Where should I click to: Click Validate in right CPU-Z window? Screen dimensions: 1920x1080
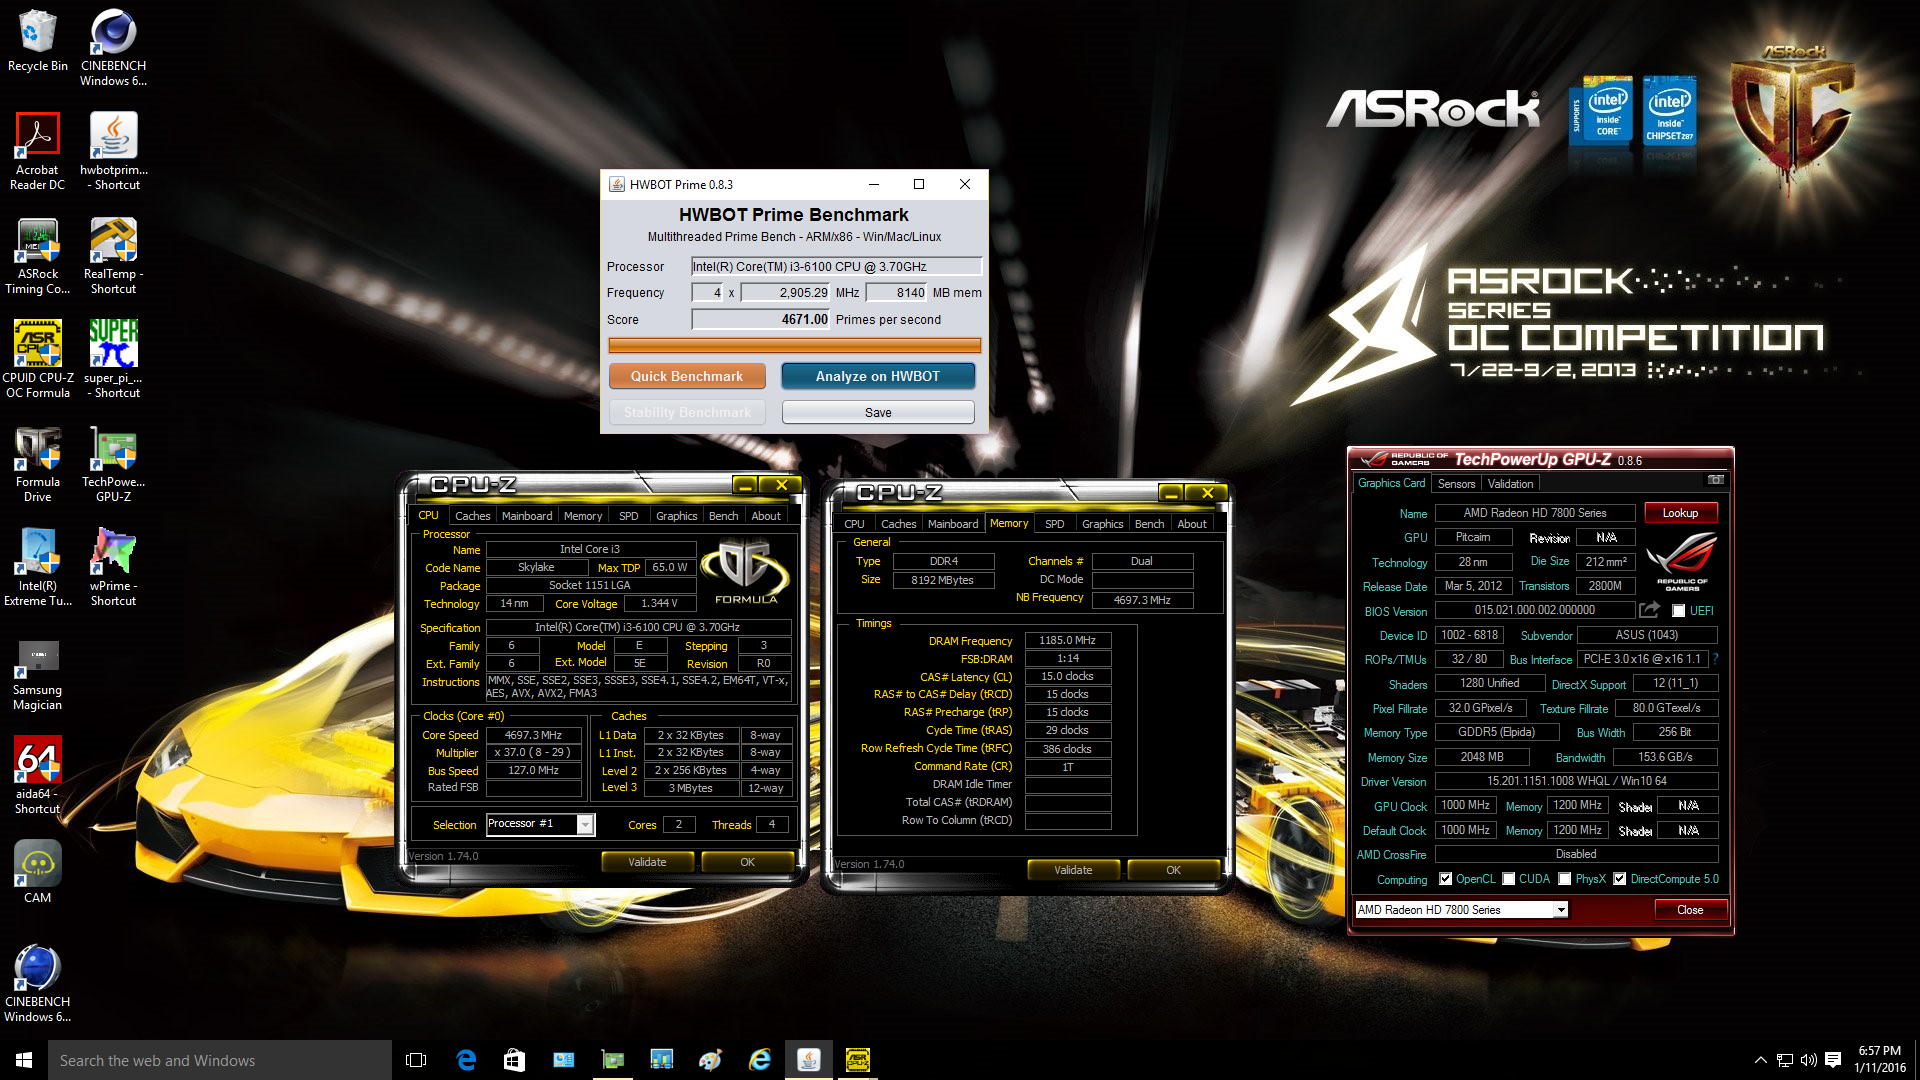tap(1073, 870)
